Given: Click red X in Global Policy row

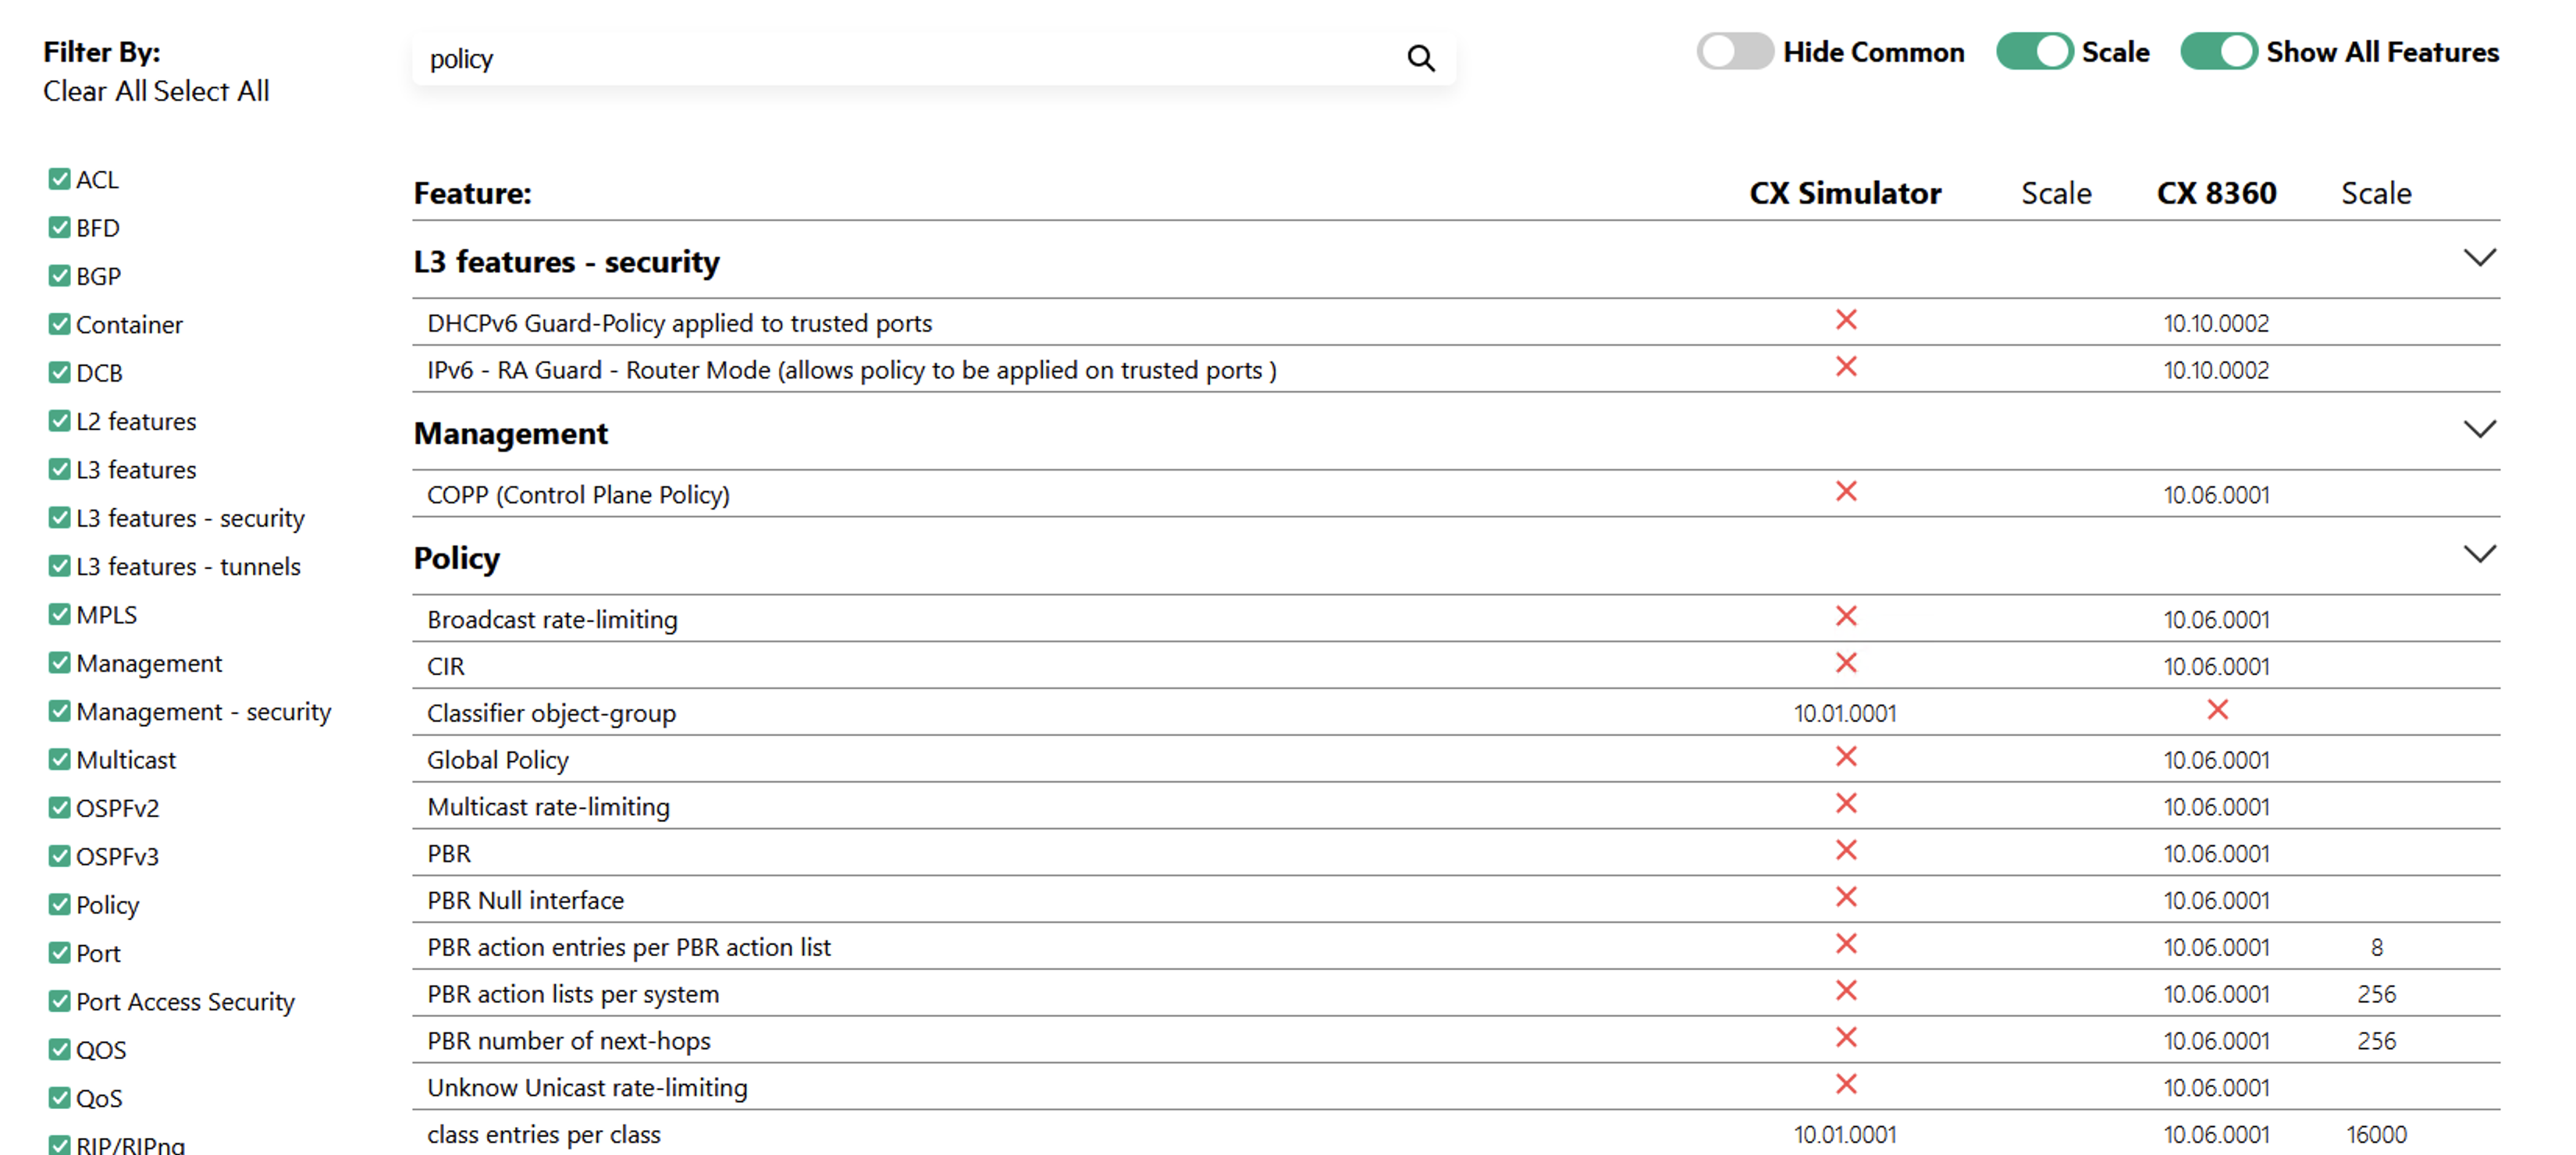Looking at the screenshot, I should coord(1846,757).
